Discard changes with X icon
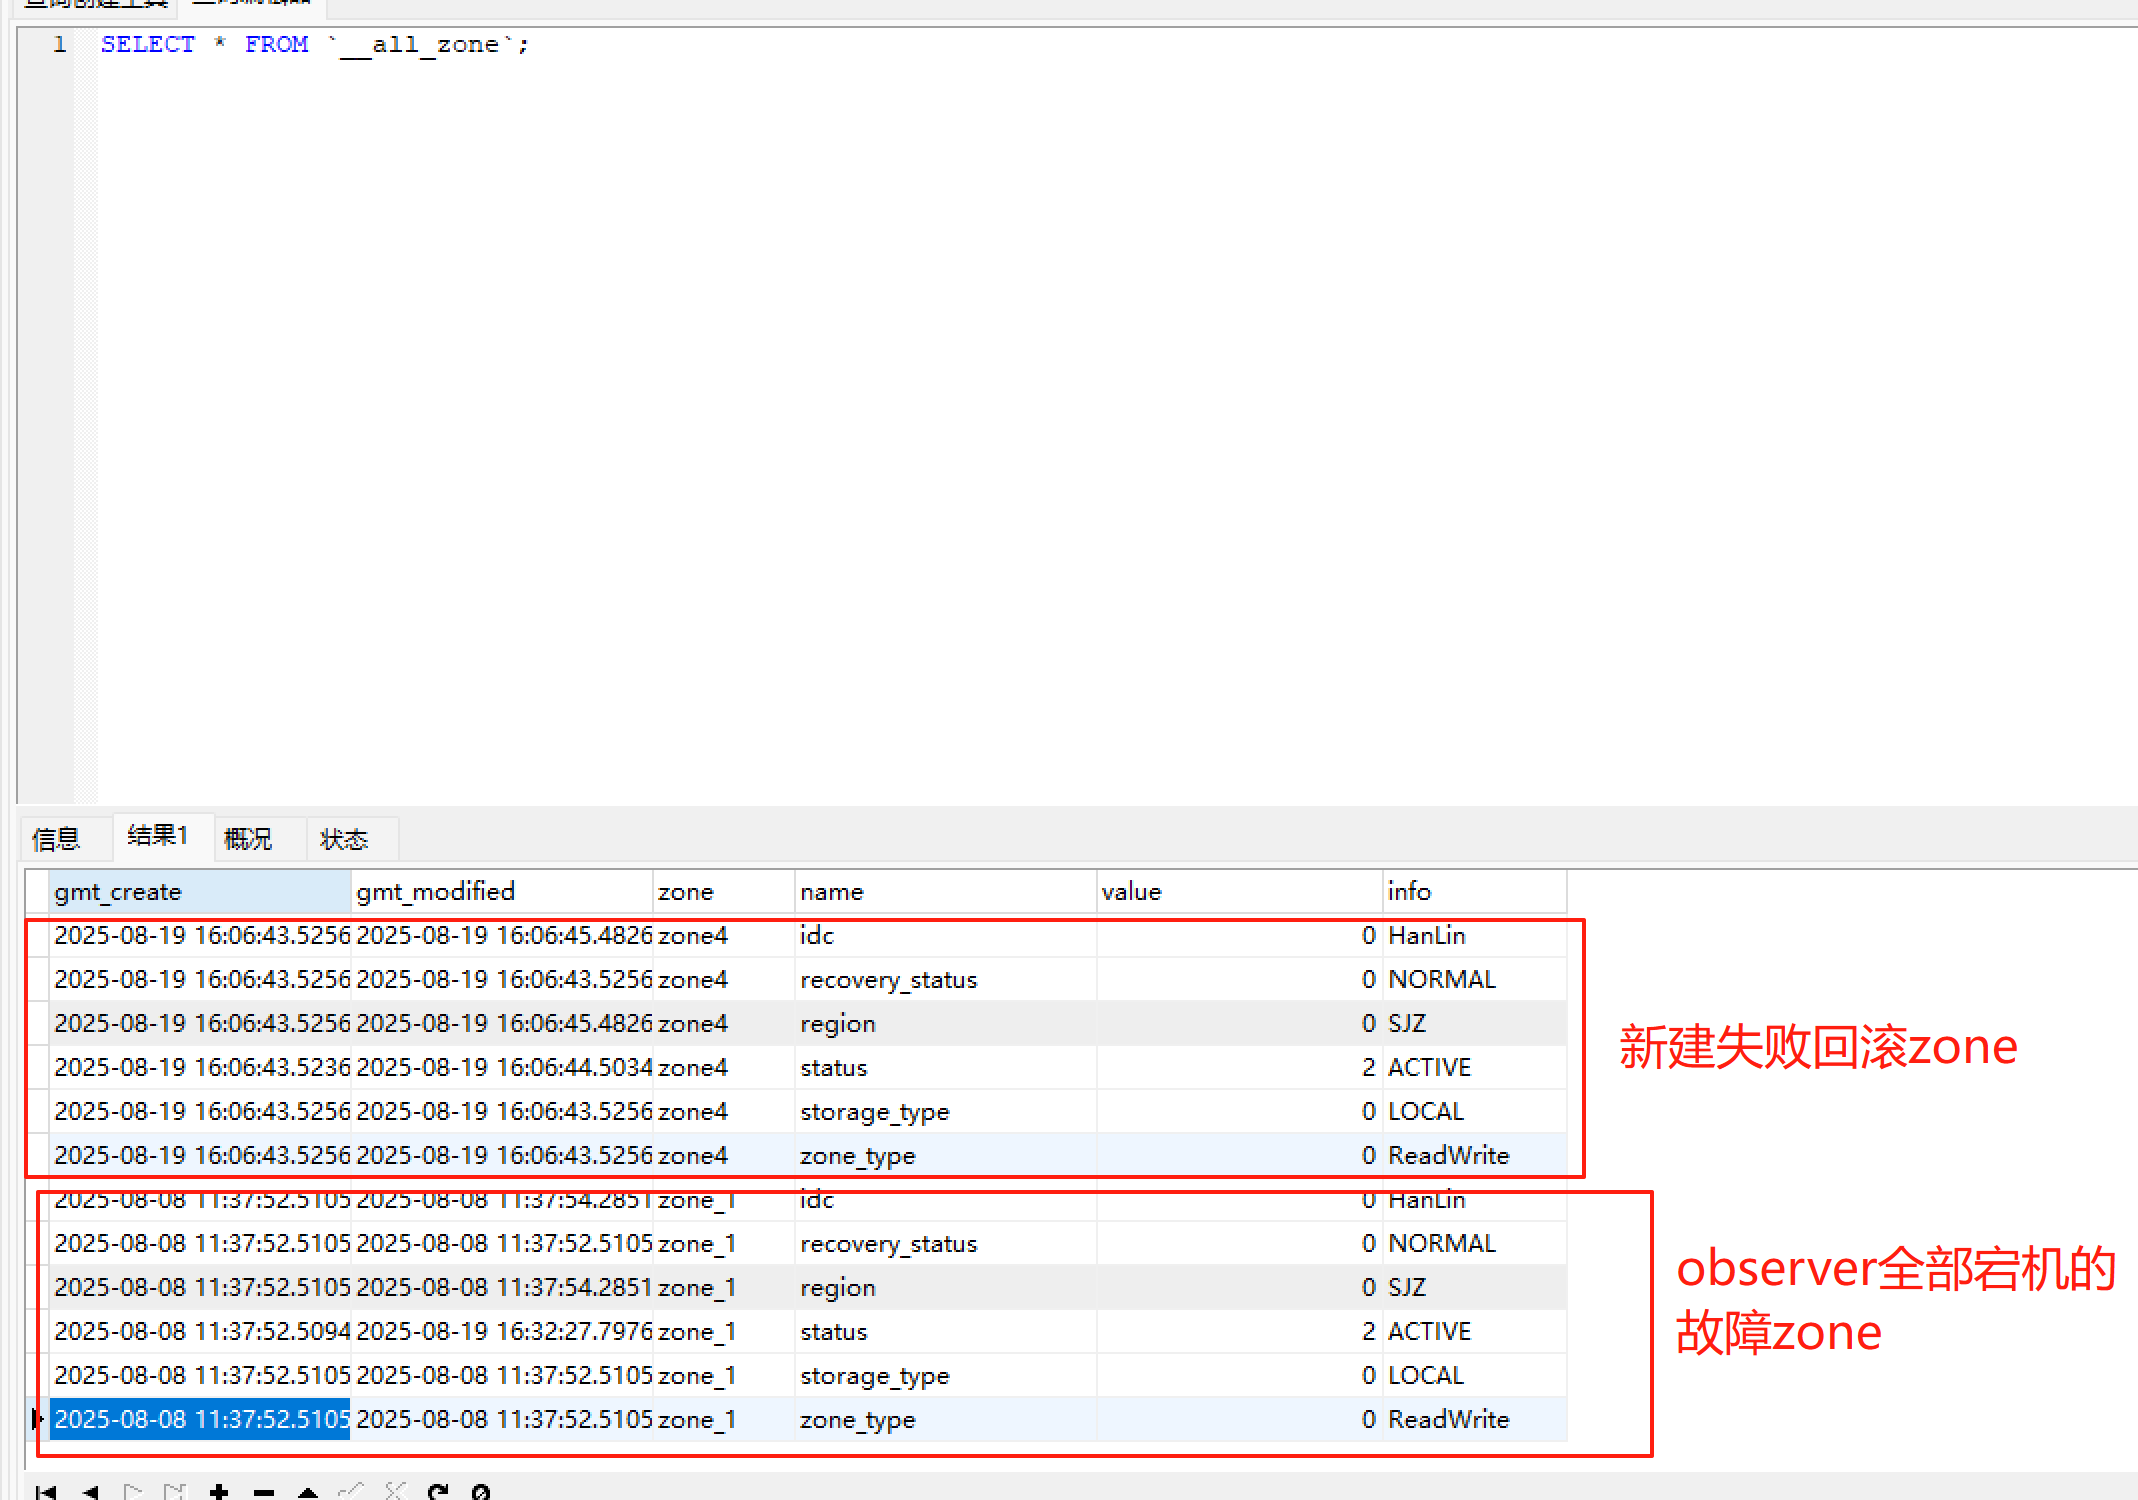Viewport: 2138px width, 1500px height. coord(395,1491)
